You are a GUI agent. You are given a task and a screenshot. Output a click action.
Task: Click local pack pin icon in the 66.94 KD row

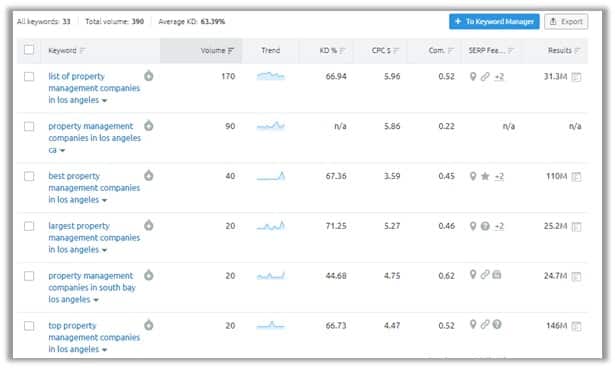click(473, 76)
